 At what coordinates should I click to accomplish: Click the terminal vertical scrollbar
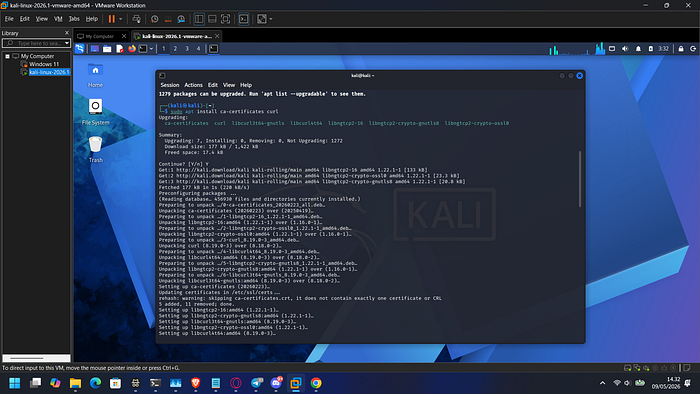[580, 178]
